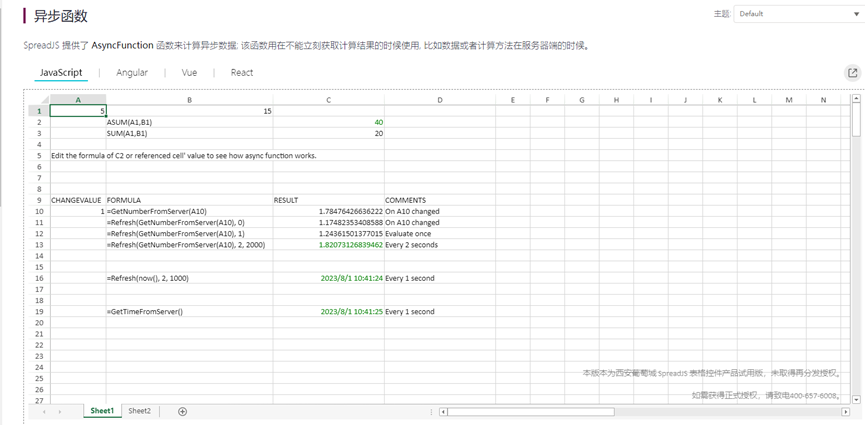Click the horizontal scrollbar thumb
The height and width of the screenshot is (425, 865).
click(x=531, y=412)
